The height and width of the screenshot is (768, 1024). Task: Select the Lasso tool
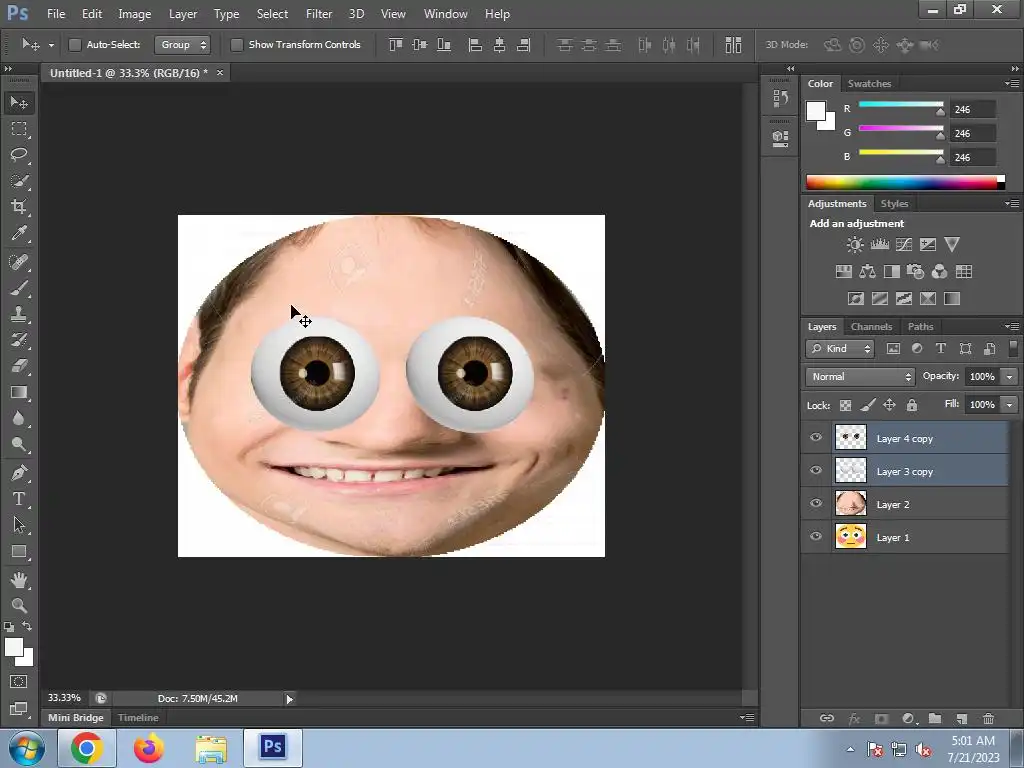tap(19, 155)
